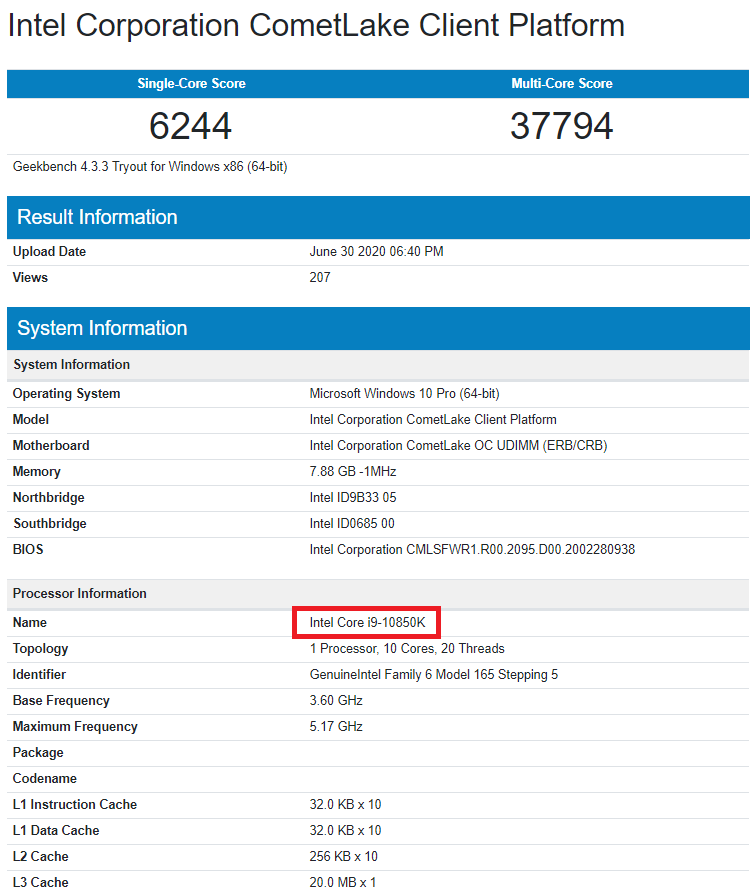Select the L1 Data Cache 32.0 KB x 10 value

point(345,831)
